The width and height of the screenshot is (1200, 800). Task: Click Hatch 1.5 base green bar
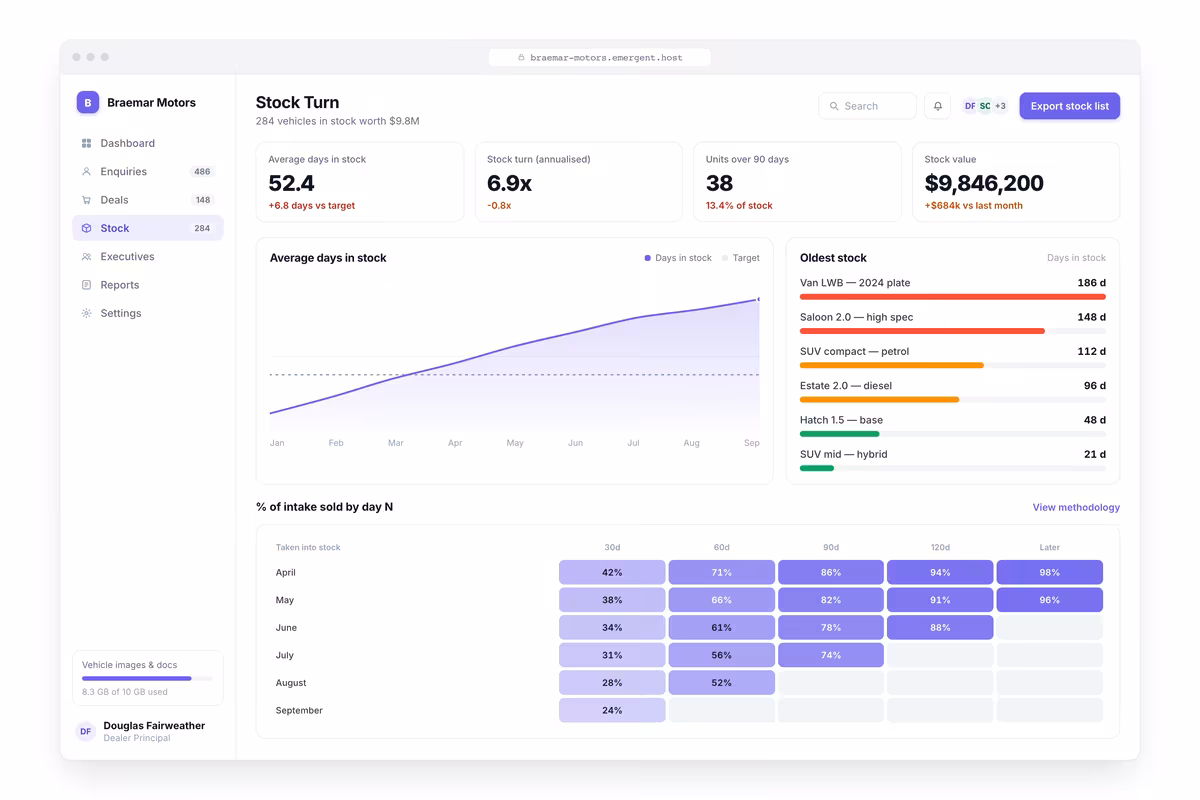840,434
